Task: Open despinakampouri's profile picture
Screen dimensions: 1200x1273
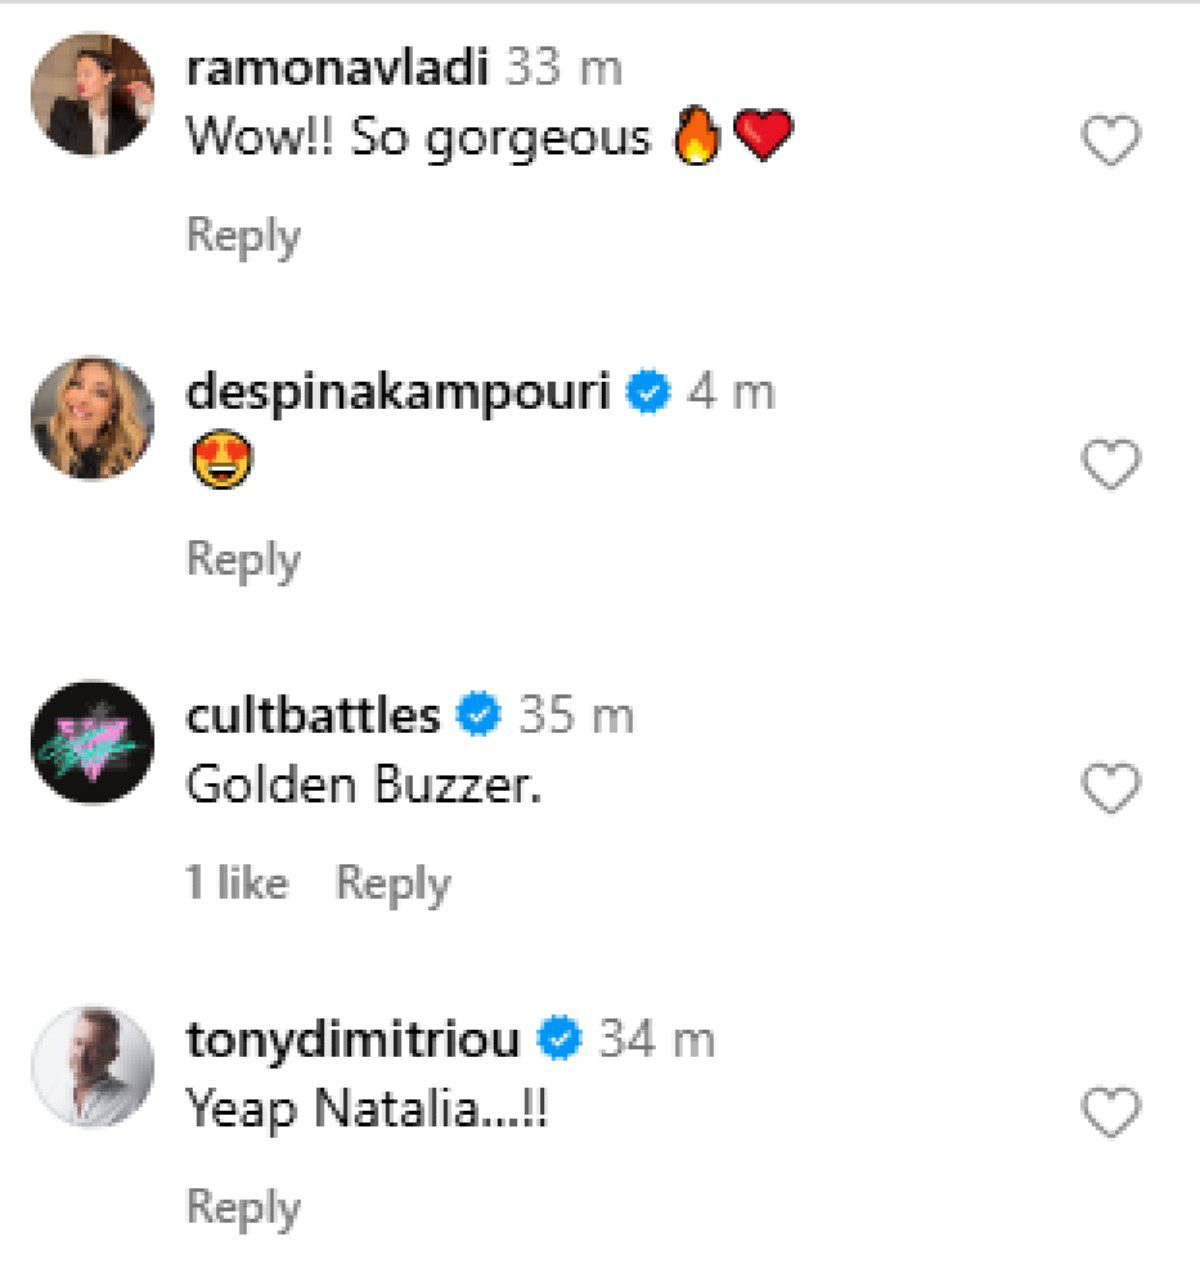Action: click(93, 418)
